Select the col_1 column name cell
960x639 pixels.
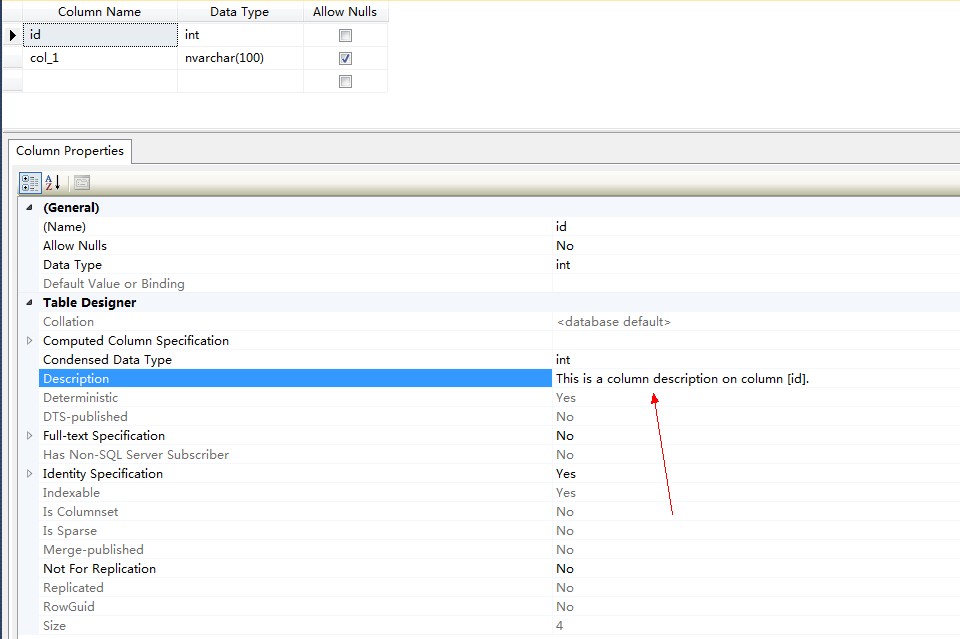coord(100,58)
